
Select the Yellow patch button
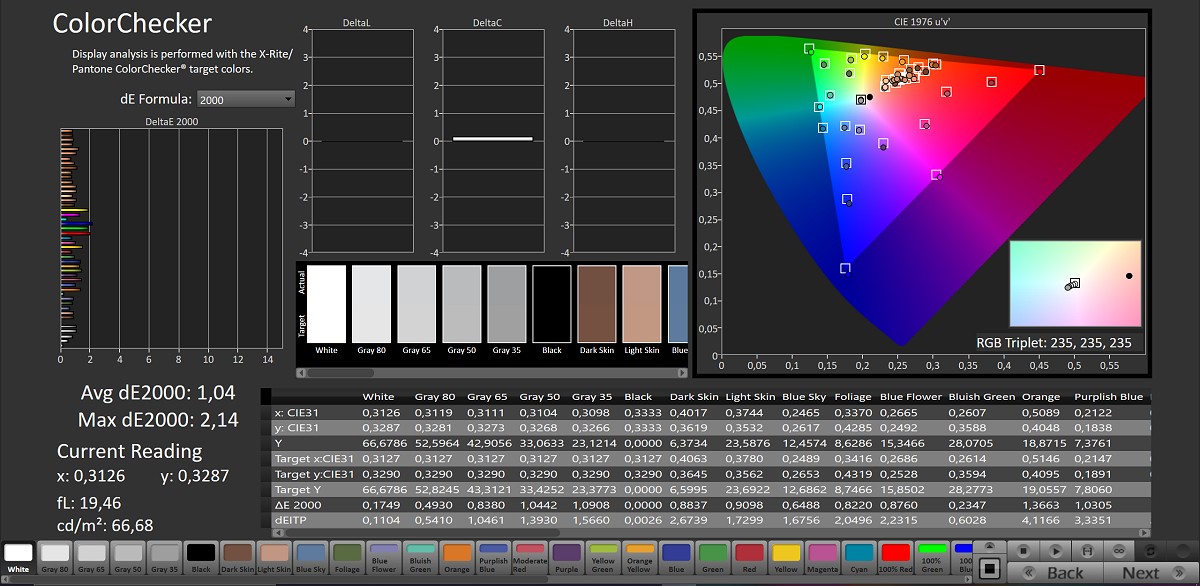[x=785, y=558]
